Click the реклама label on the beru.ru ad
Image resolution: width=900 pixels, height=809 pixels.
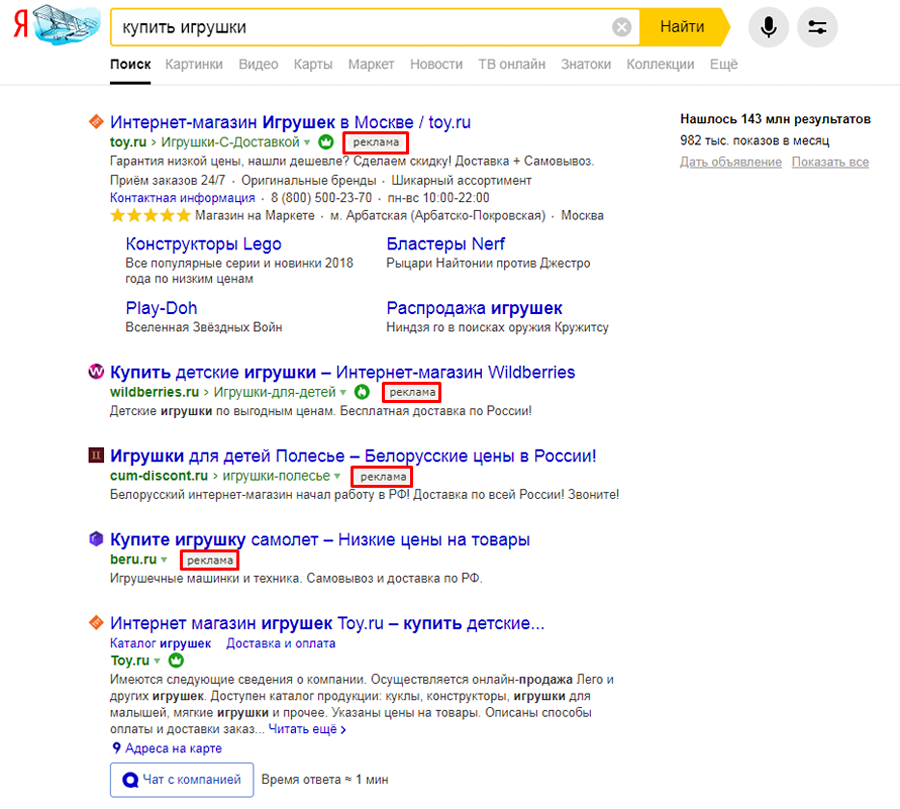point(210,560)
